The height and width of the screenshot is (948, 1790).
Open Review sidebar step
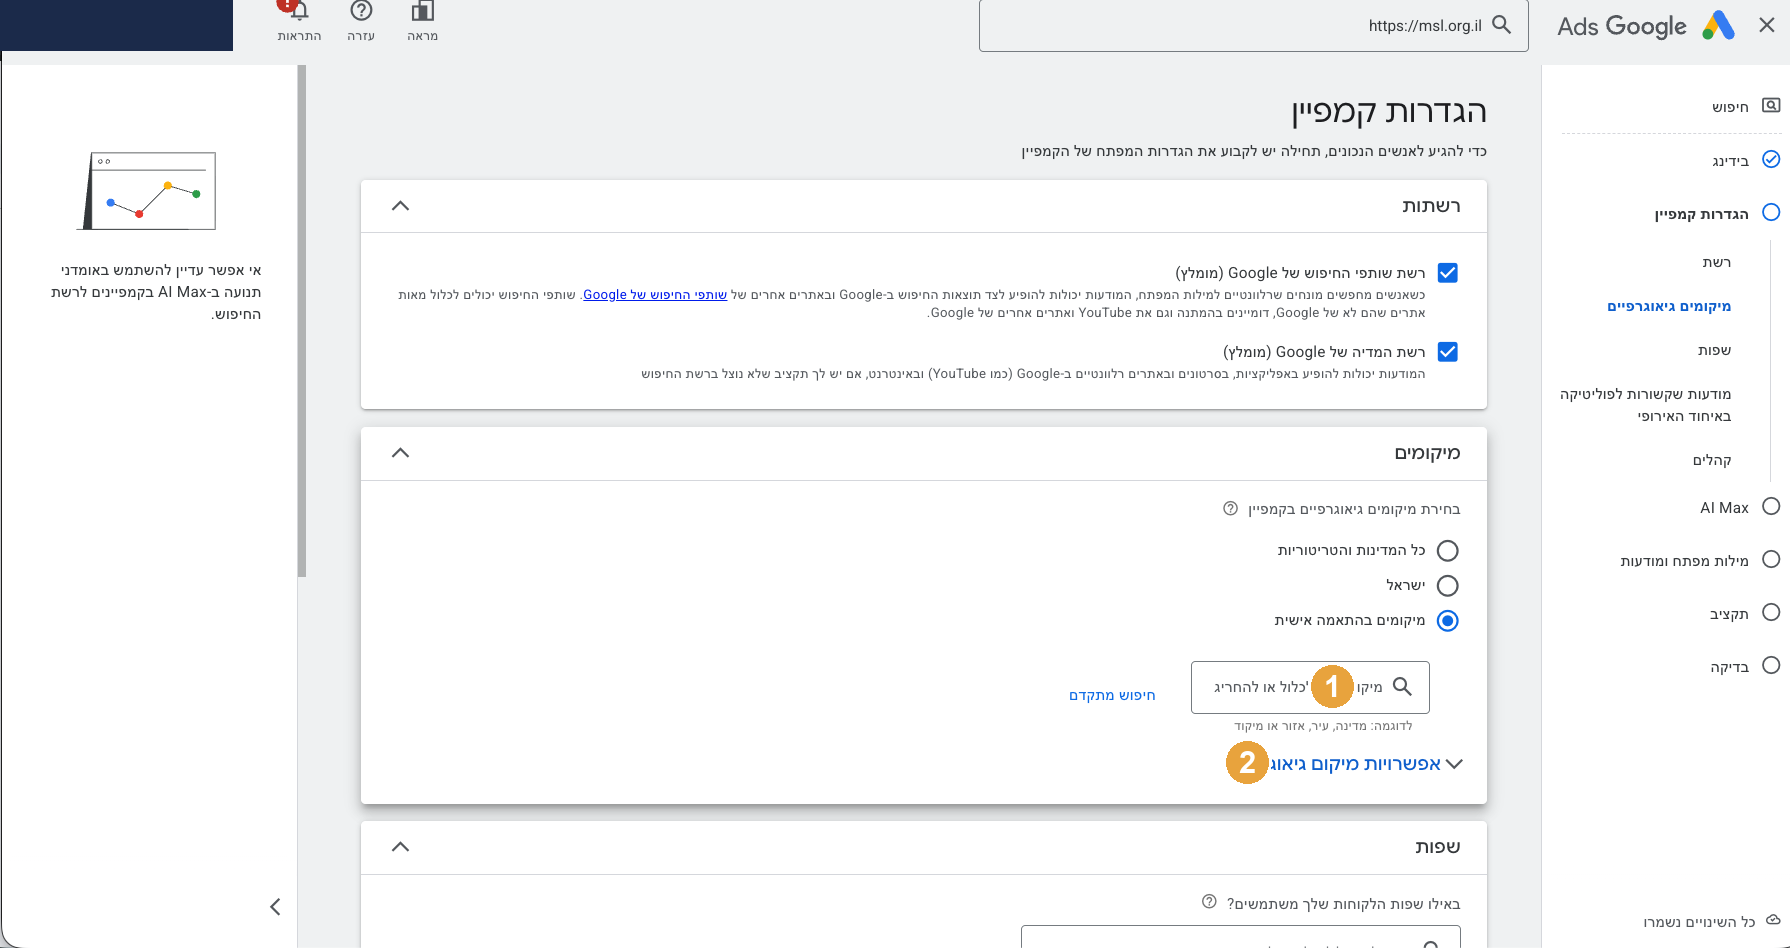pyautogui.click(x=1729, y=666)
